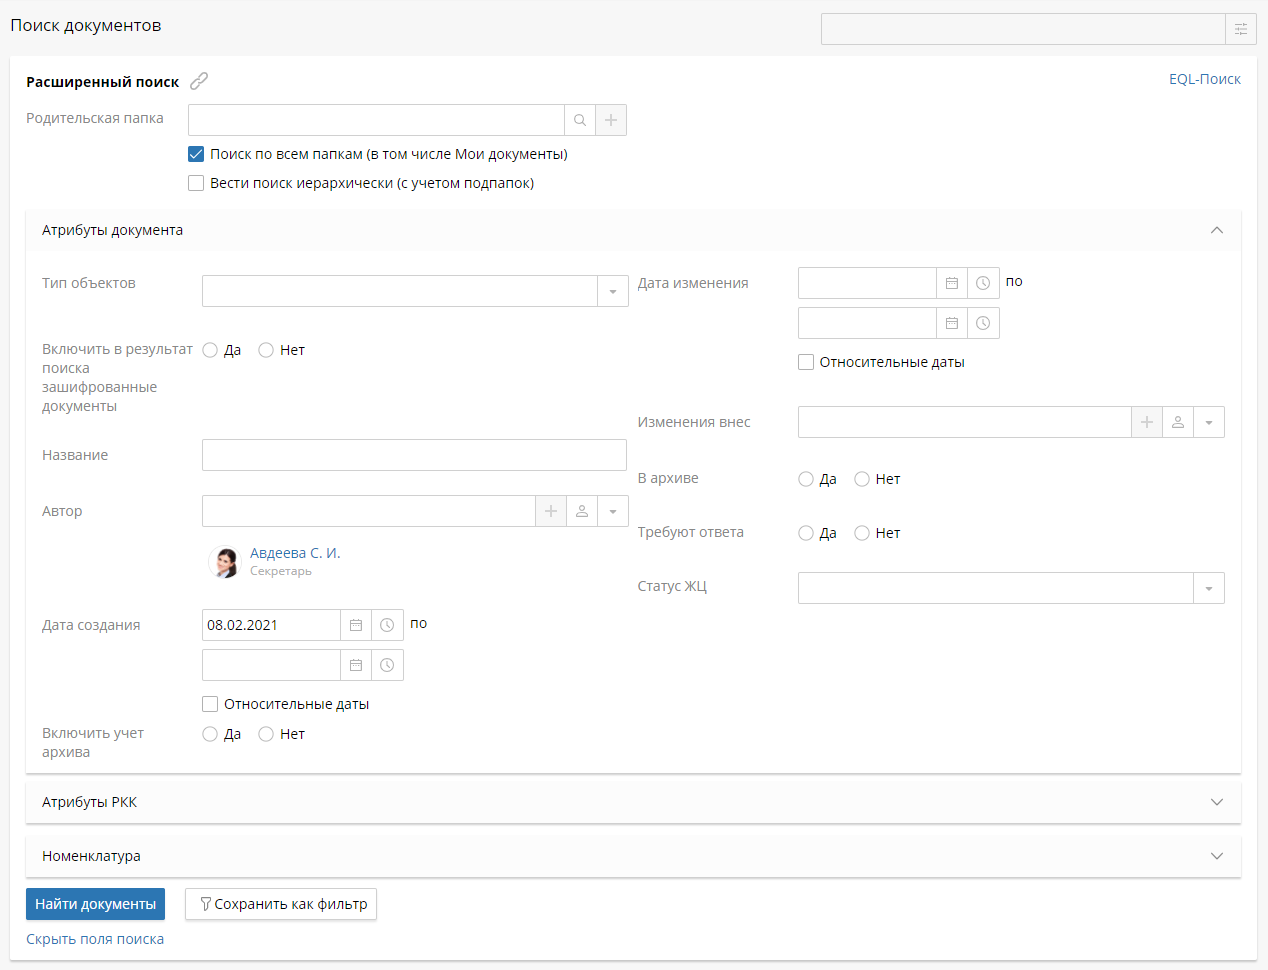Open the clock picker for Дата изменения start

pos(983,283)
